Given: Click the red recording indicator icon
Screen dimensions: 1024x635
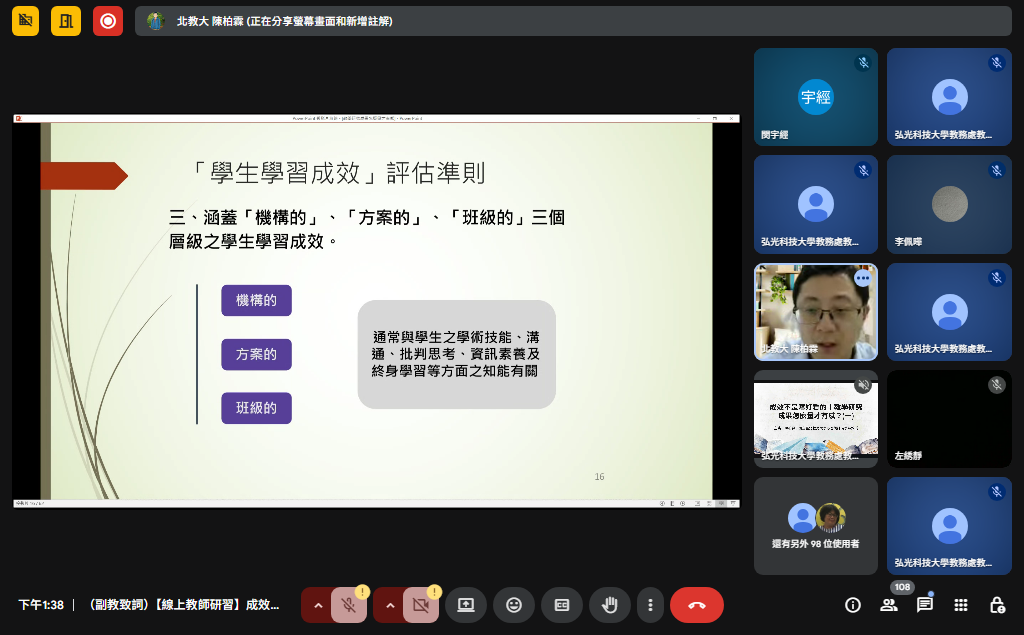Looking at the screenshot, I should [x=108, y=21].
